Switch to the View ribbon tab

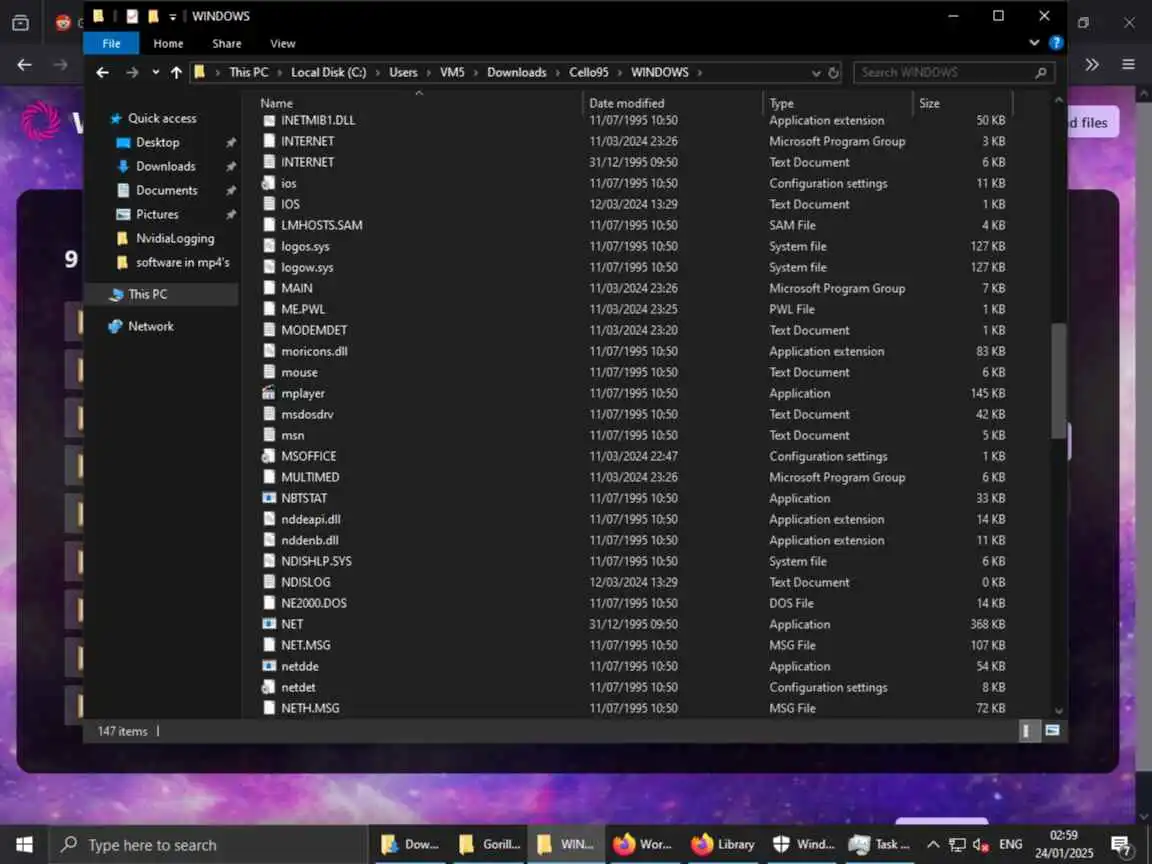click(282, 43)
